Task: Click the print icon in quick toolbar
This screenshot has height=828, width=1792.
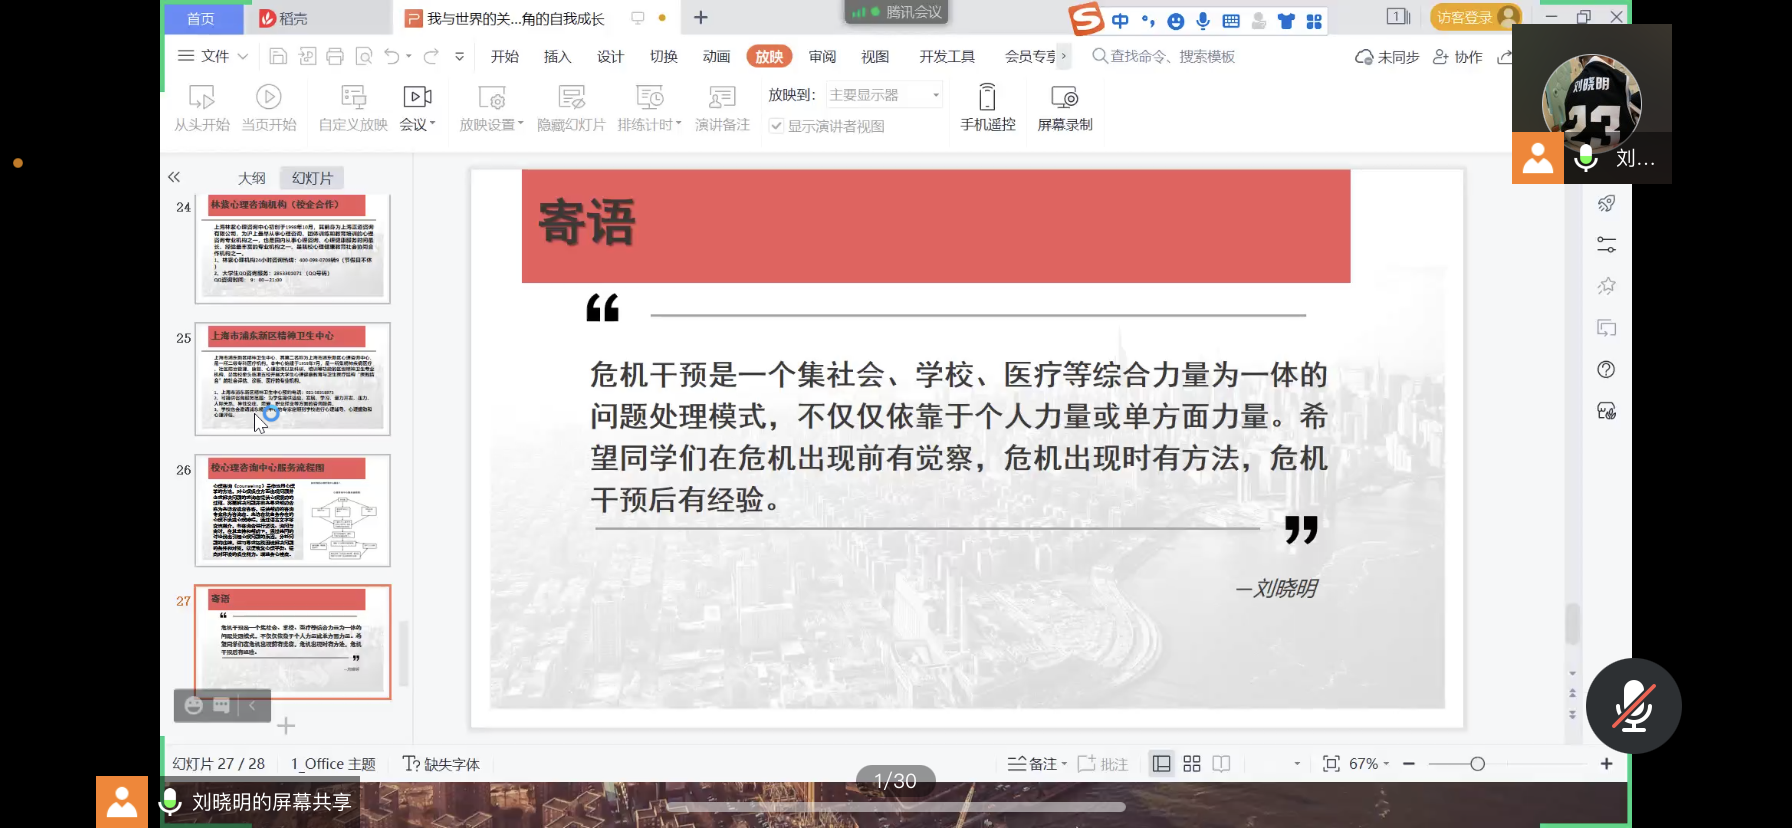Action: point(335,57)
